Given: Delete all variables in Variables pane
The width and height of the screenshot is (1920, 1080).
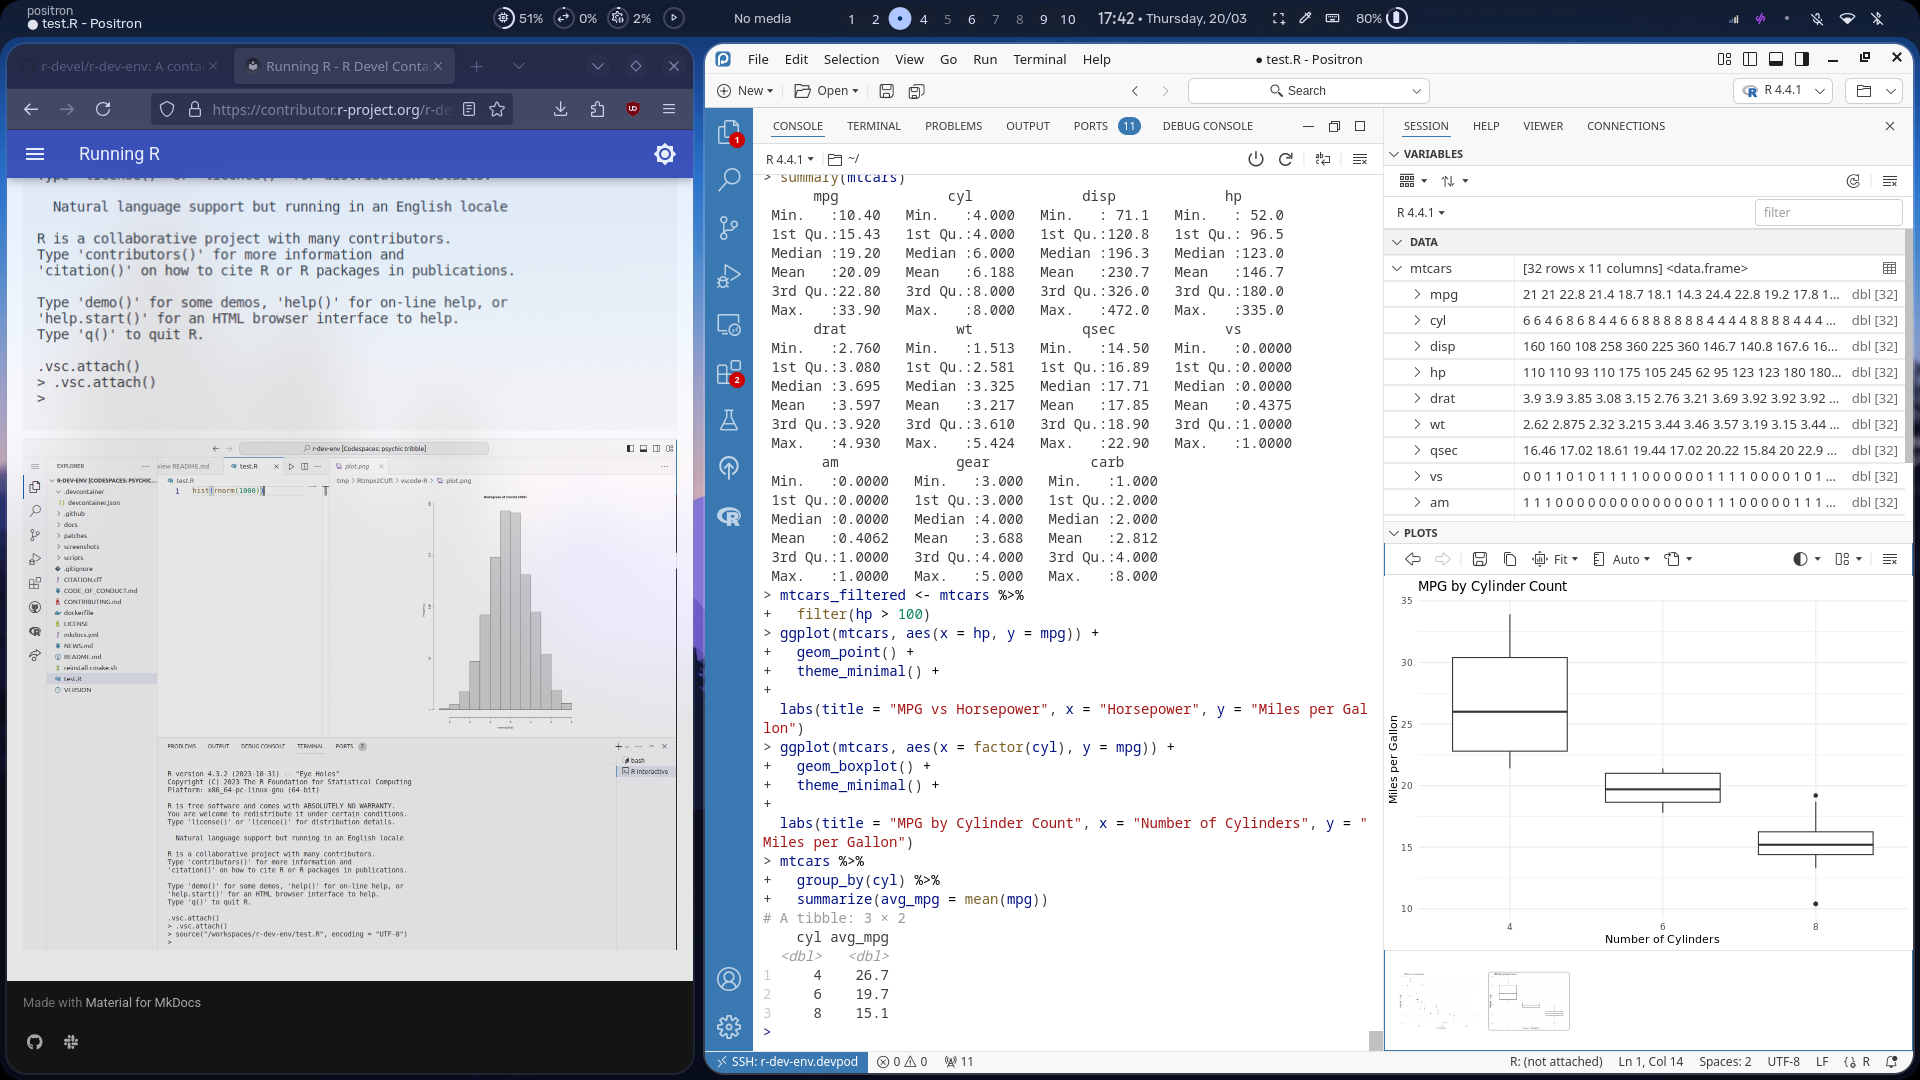Looking at the screenshot, I should (1890, 181).
